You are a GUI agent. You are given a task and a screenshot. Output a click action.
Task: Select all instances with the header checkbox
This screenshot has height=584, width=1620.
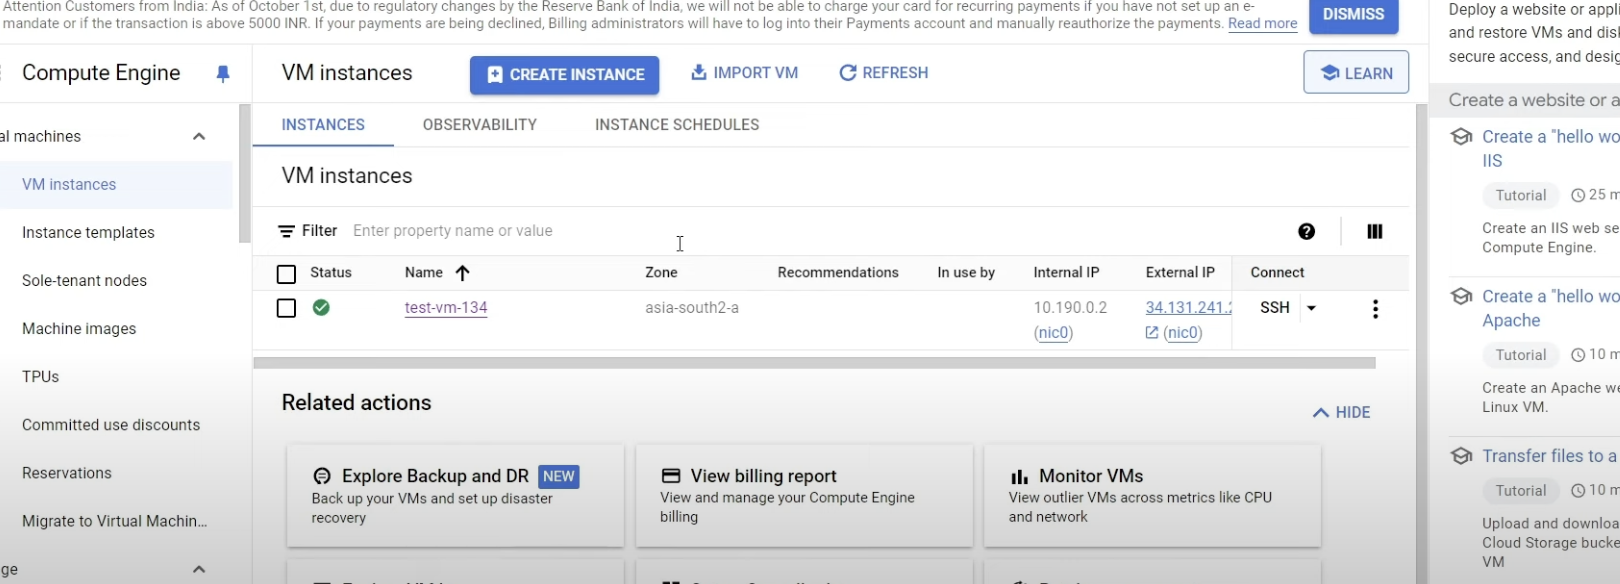(x=286, y=274)
